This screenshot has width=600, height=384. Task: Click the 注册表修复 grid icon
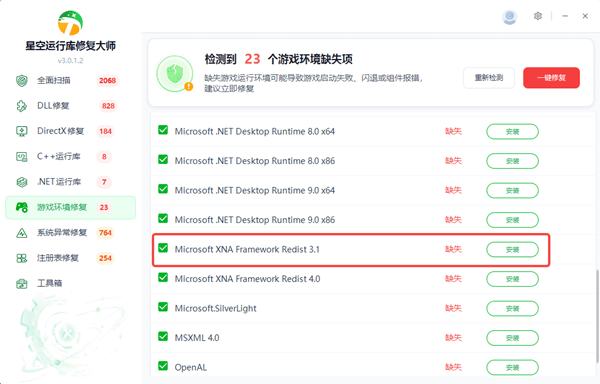pos(22,258)
